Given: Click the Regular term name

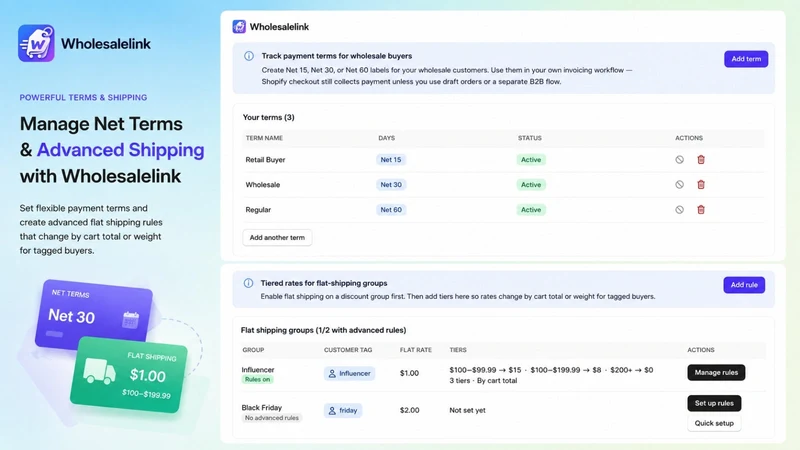Looking at the screenshot, I should (258, 210).
